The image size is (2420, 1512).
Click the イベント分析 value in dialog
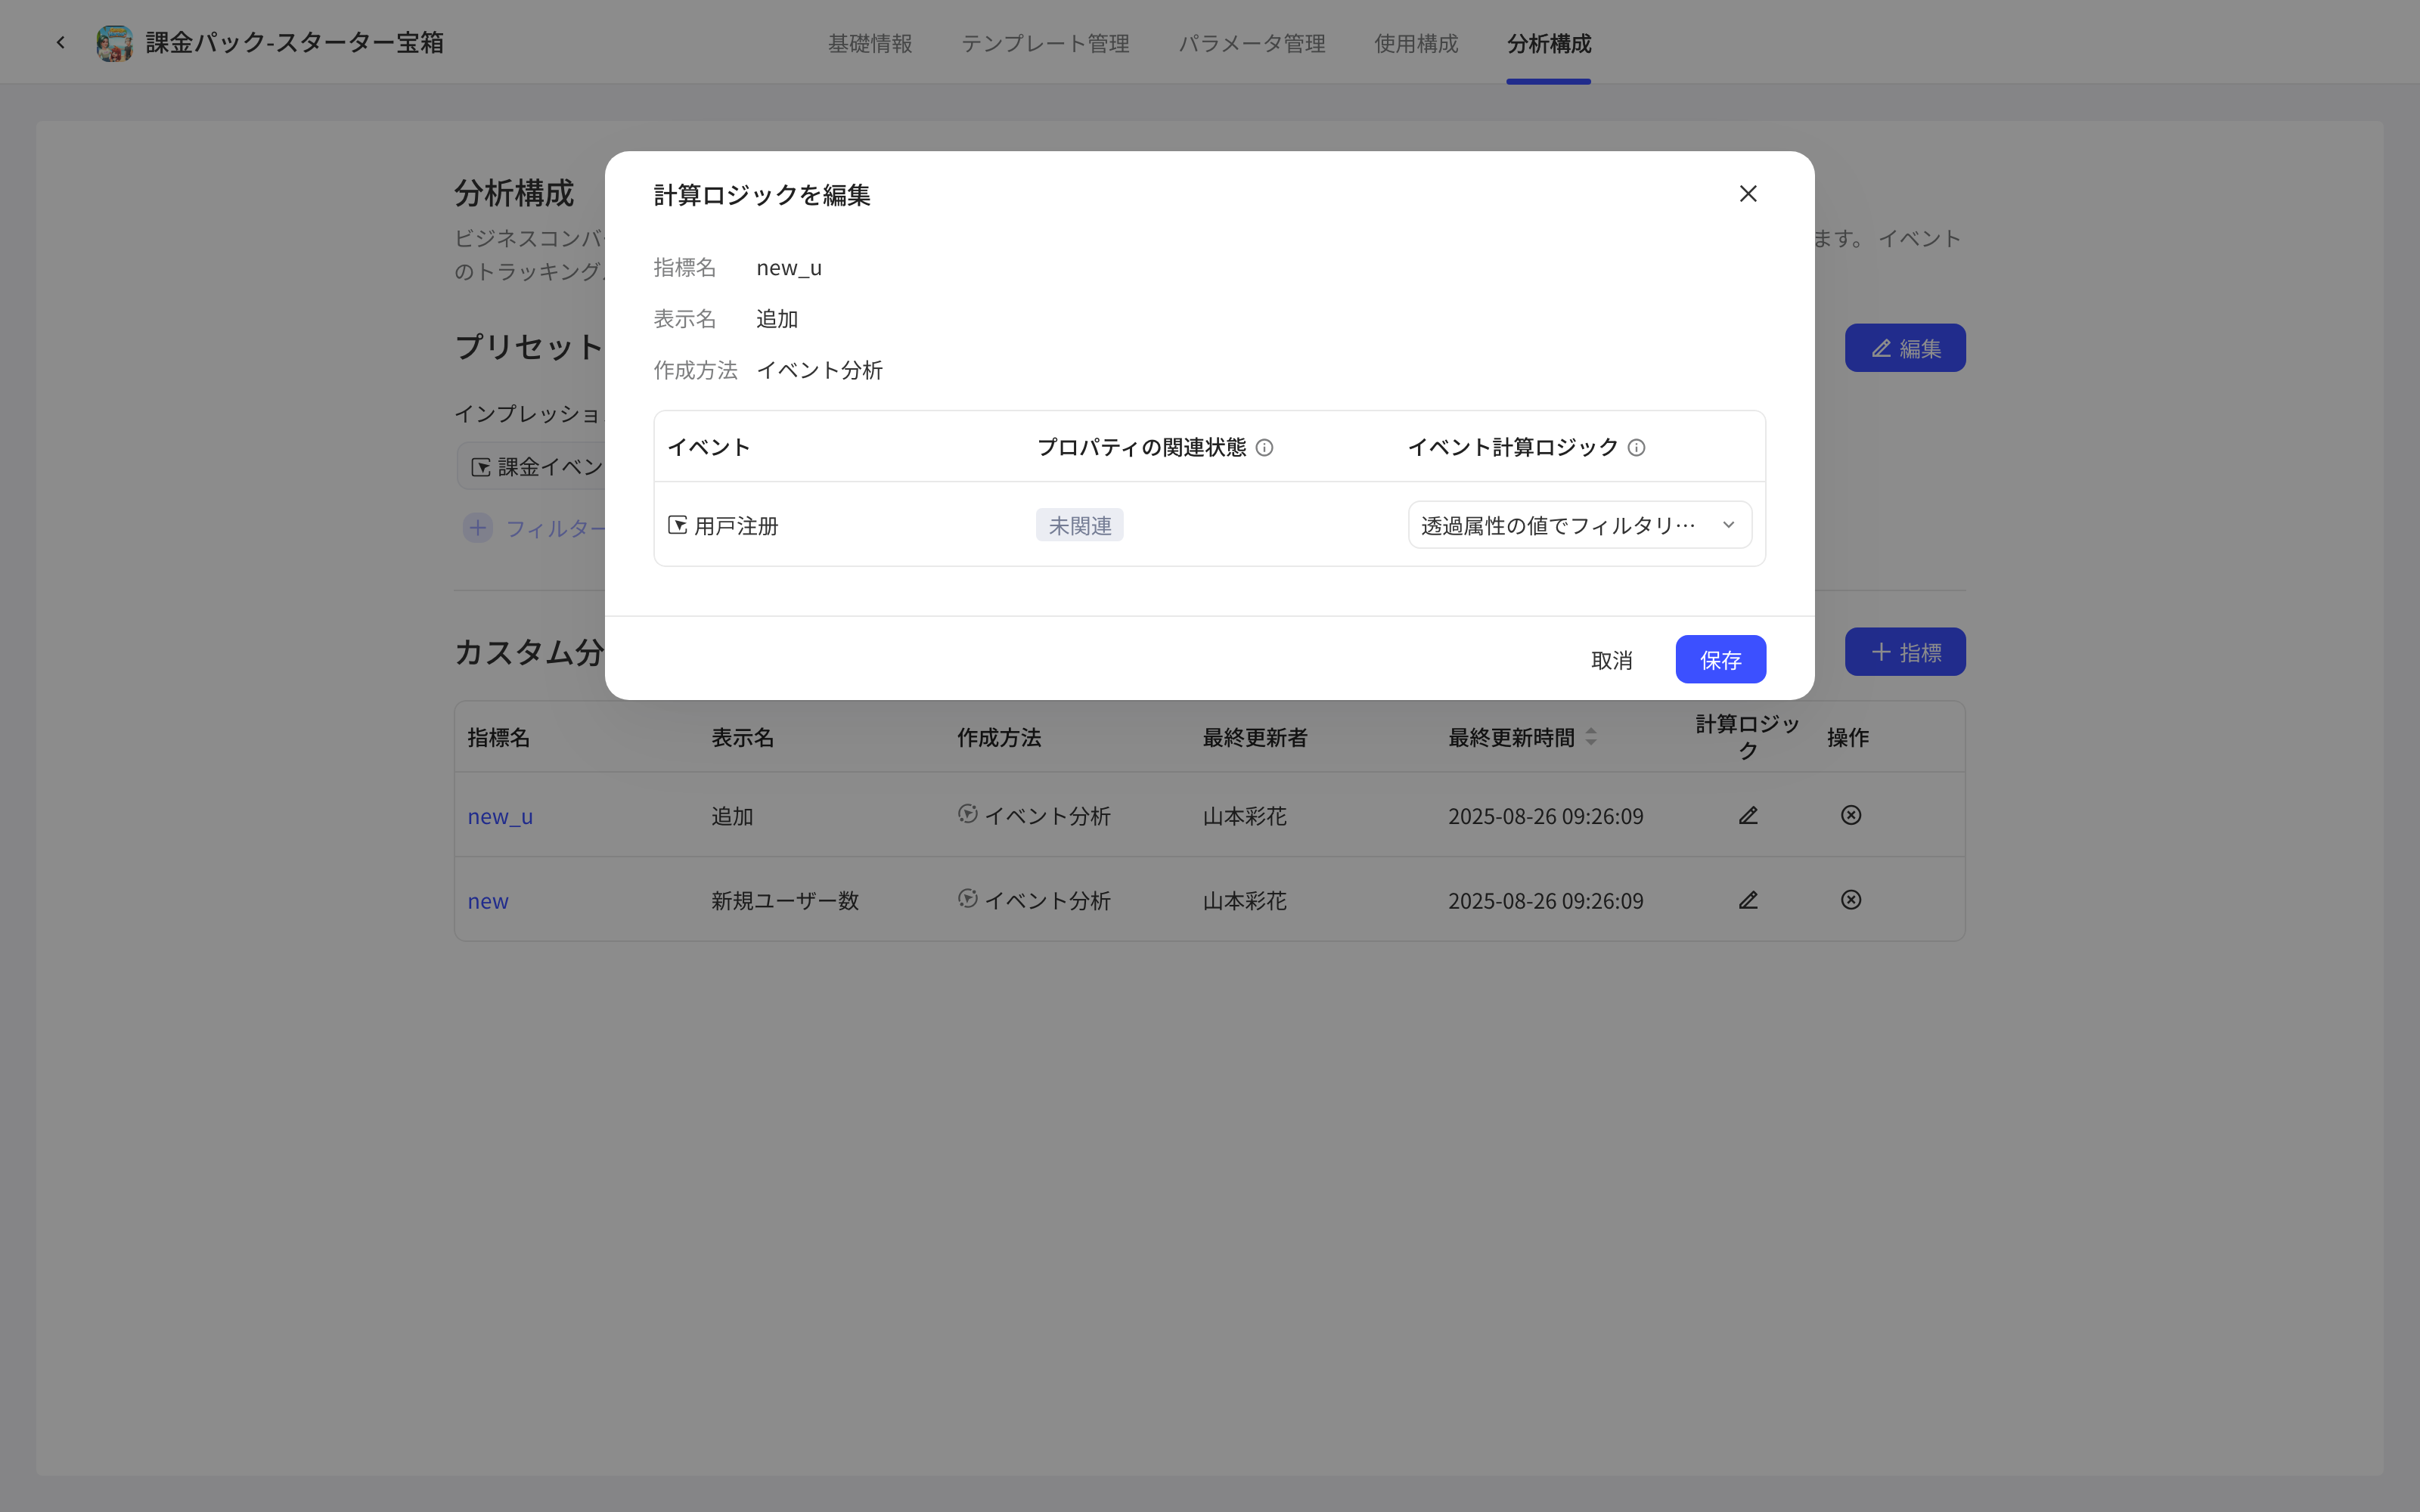point(819,370)
